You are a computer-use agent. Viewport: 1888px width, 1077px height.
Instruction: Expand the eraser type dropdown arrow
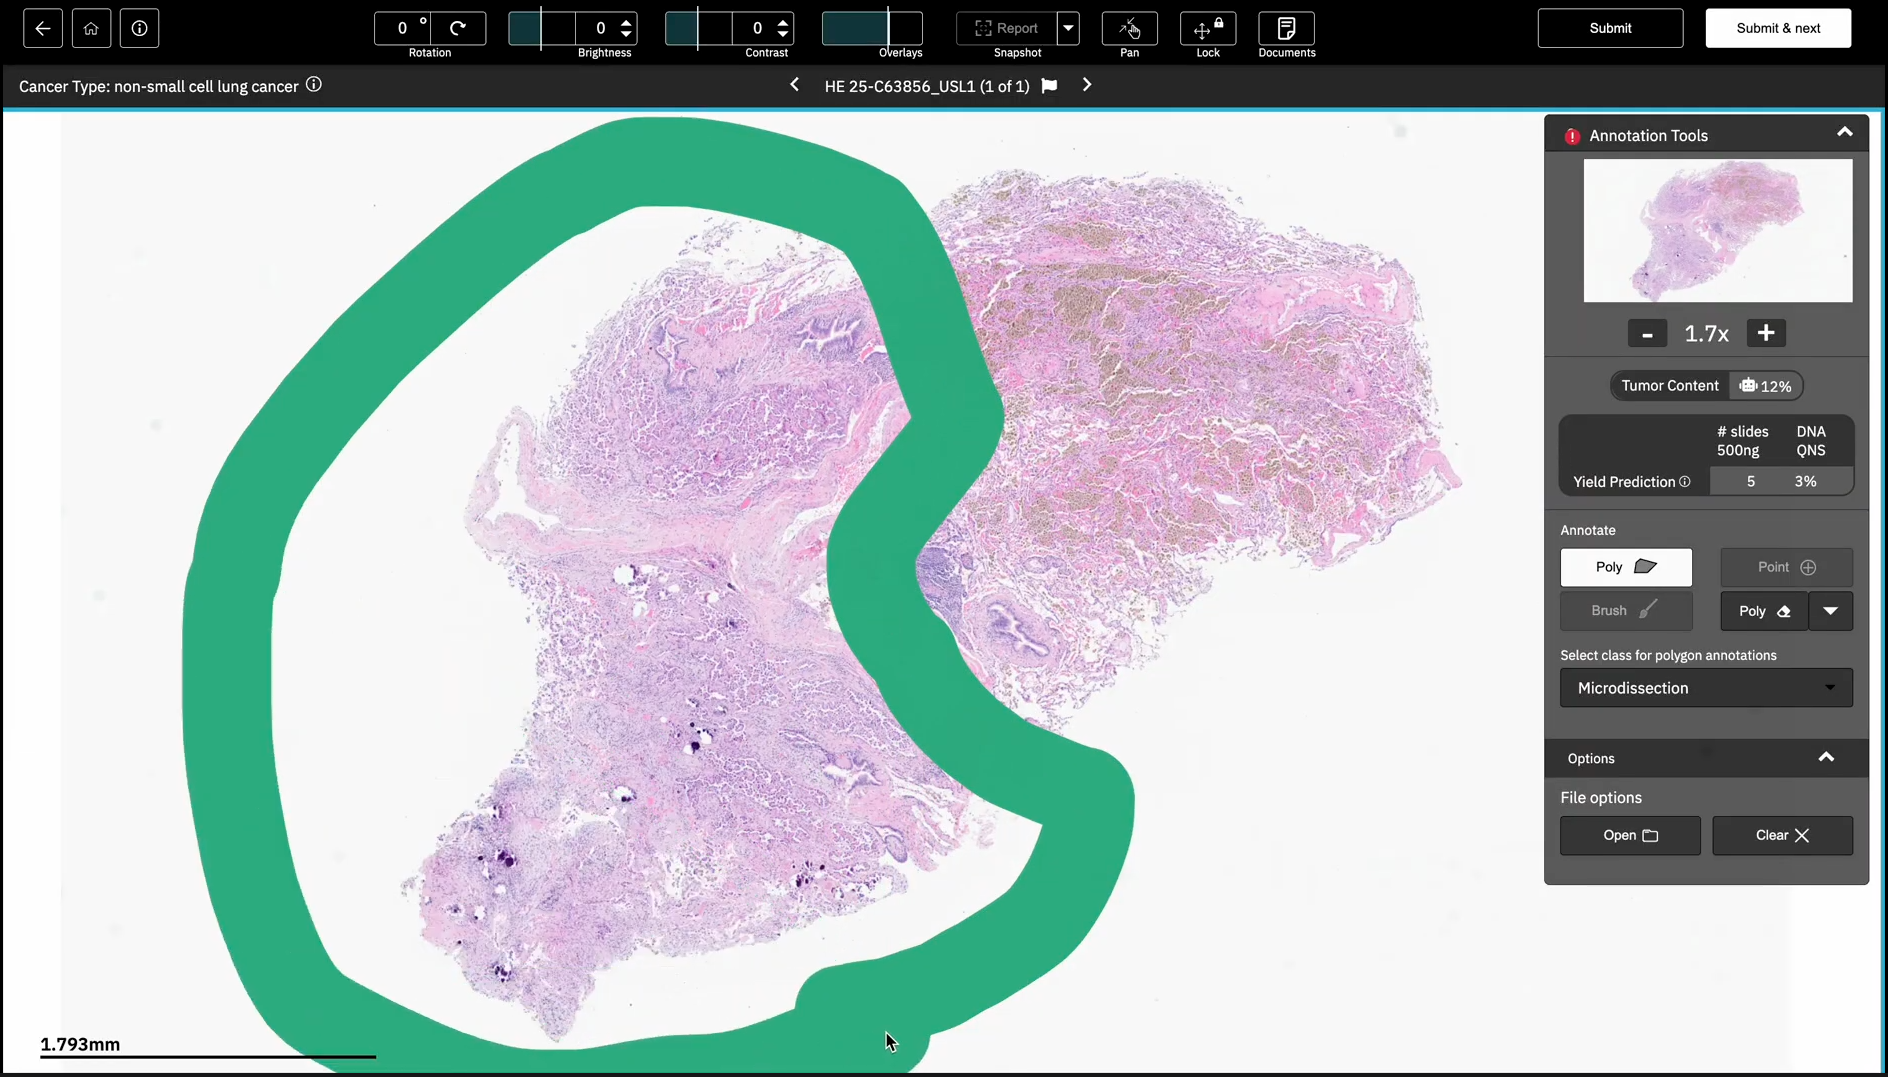1831,611
